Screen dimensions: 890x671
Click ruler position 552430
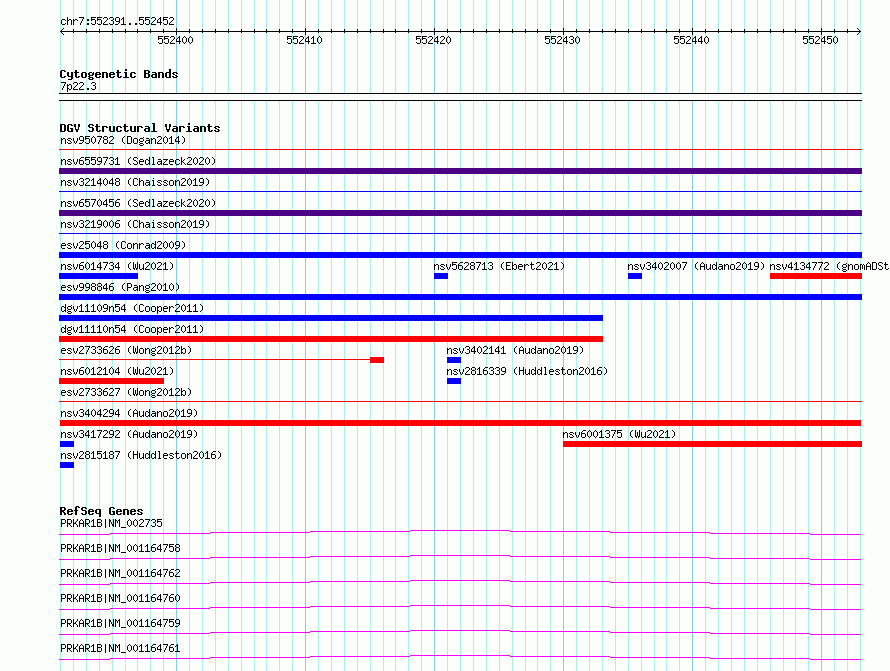point(562,40)
